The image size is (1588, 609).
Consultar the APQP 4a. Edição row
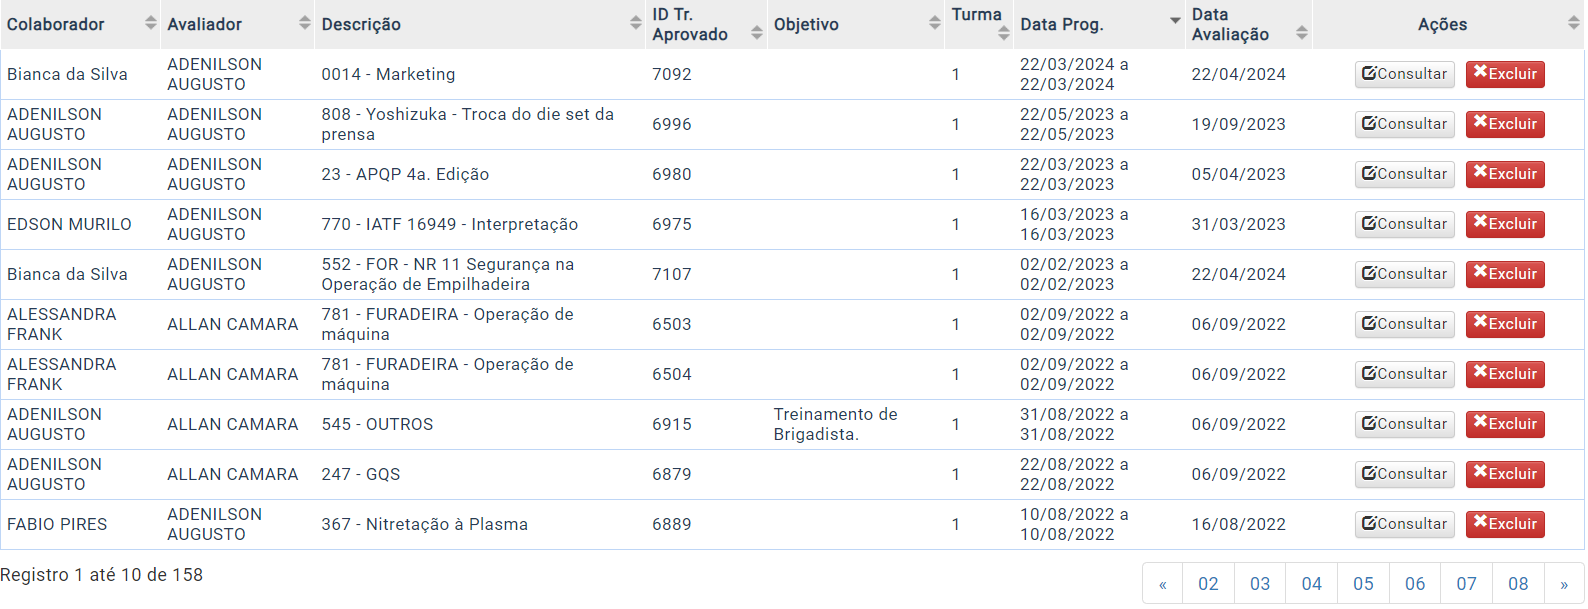tap(1405, 174)
